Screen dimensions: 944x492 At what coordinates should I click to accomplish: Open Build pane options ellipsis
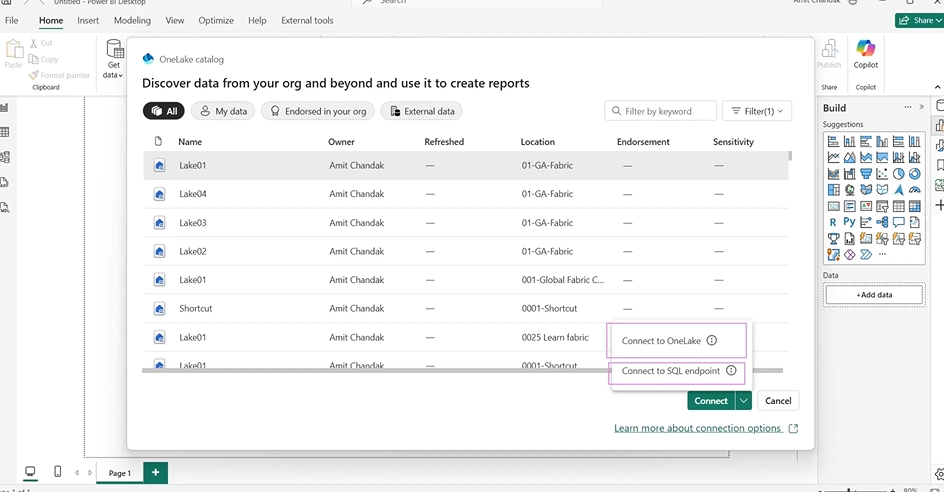click(907, 107)
